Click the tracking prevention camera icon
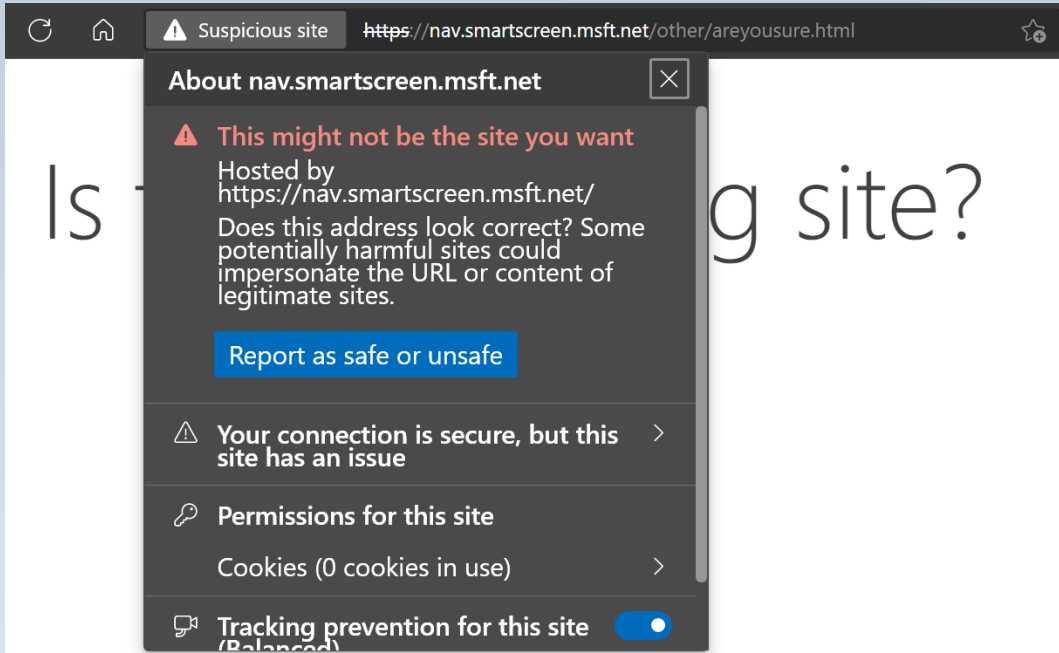 point(184,624)
